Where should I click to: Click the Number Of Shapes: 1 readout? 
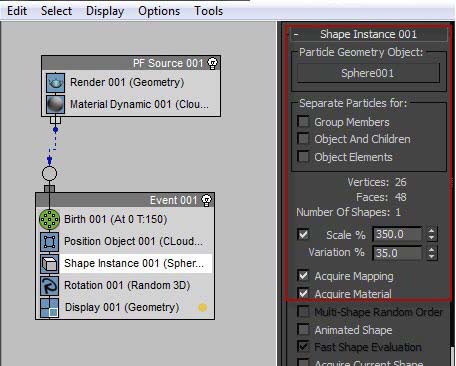(x=348, y=212)
